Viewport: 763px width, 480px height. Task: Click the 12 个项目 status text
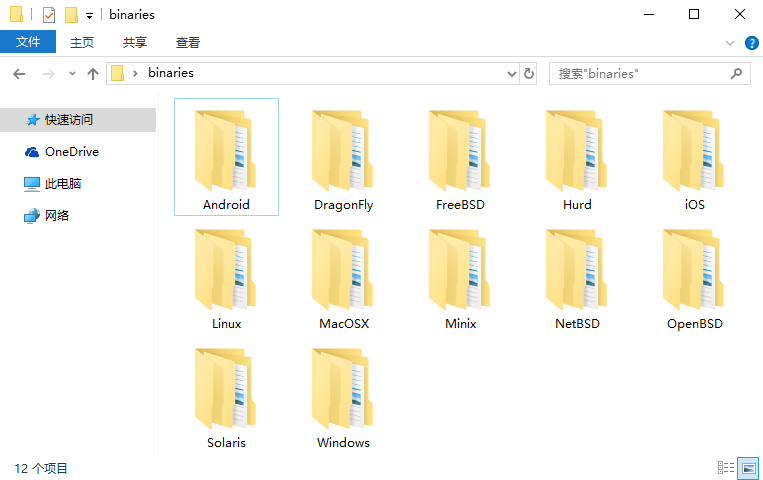click(x=41, y=468)
